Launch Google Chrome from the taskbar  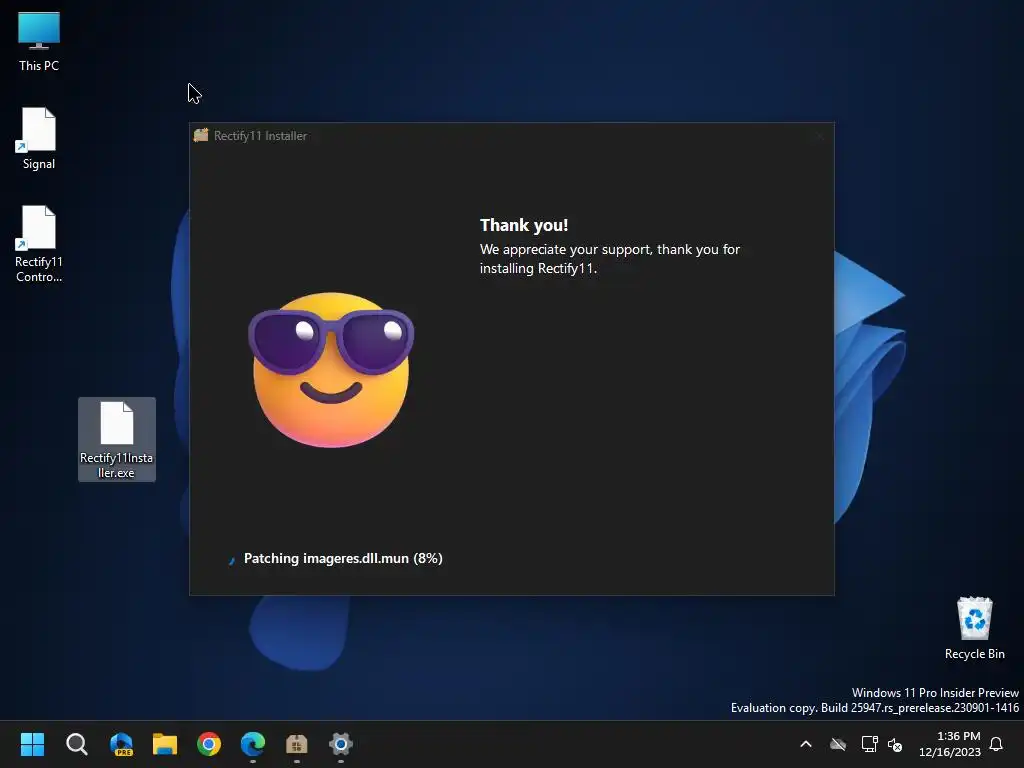(209, 744)
